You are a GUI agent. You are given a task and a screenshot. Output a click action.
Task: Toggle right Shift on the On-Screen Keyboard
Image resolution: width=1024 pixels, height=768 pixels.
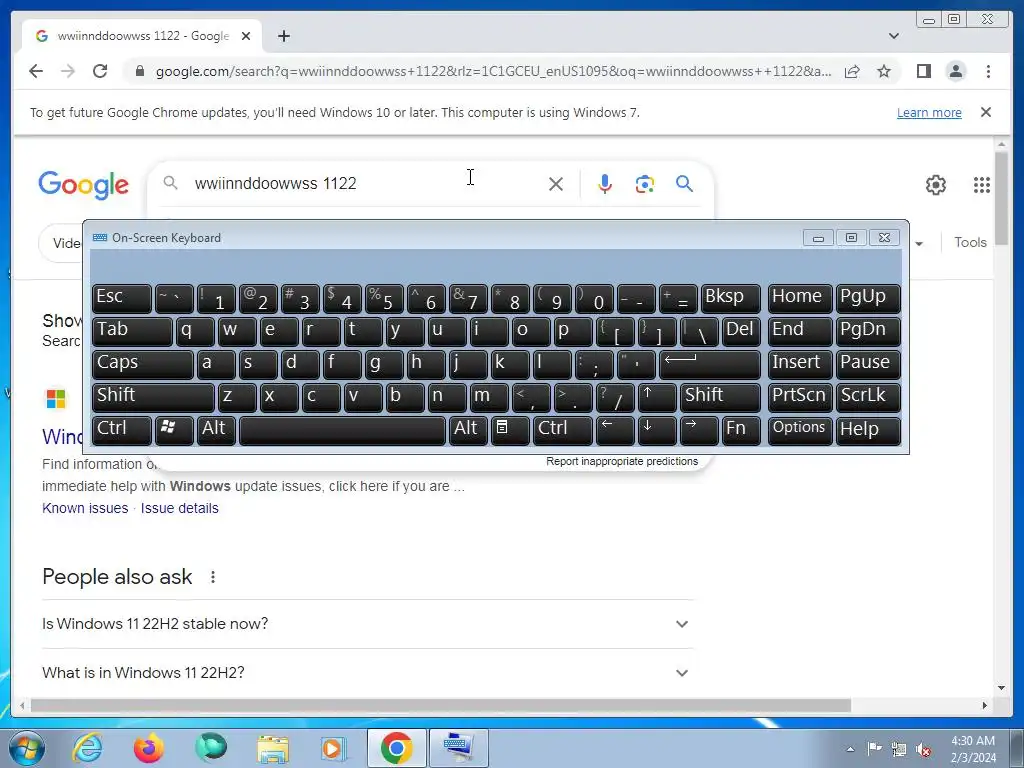[720, 396]
